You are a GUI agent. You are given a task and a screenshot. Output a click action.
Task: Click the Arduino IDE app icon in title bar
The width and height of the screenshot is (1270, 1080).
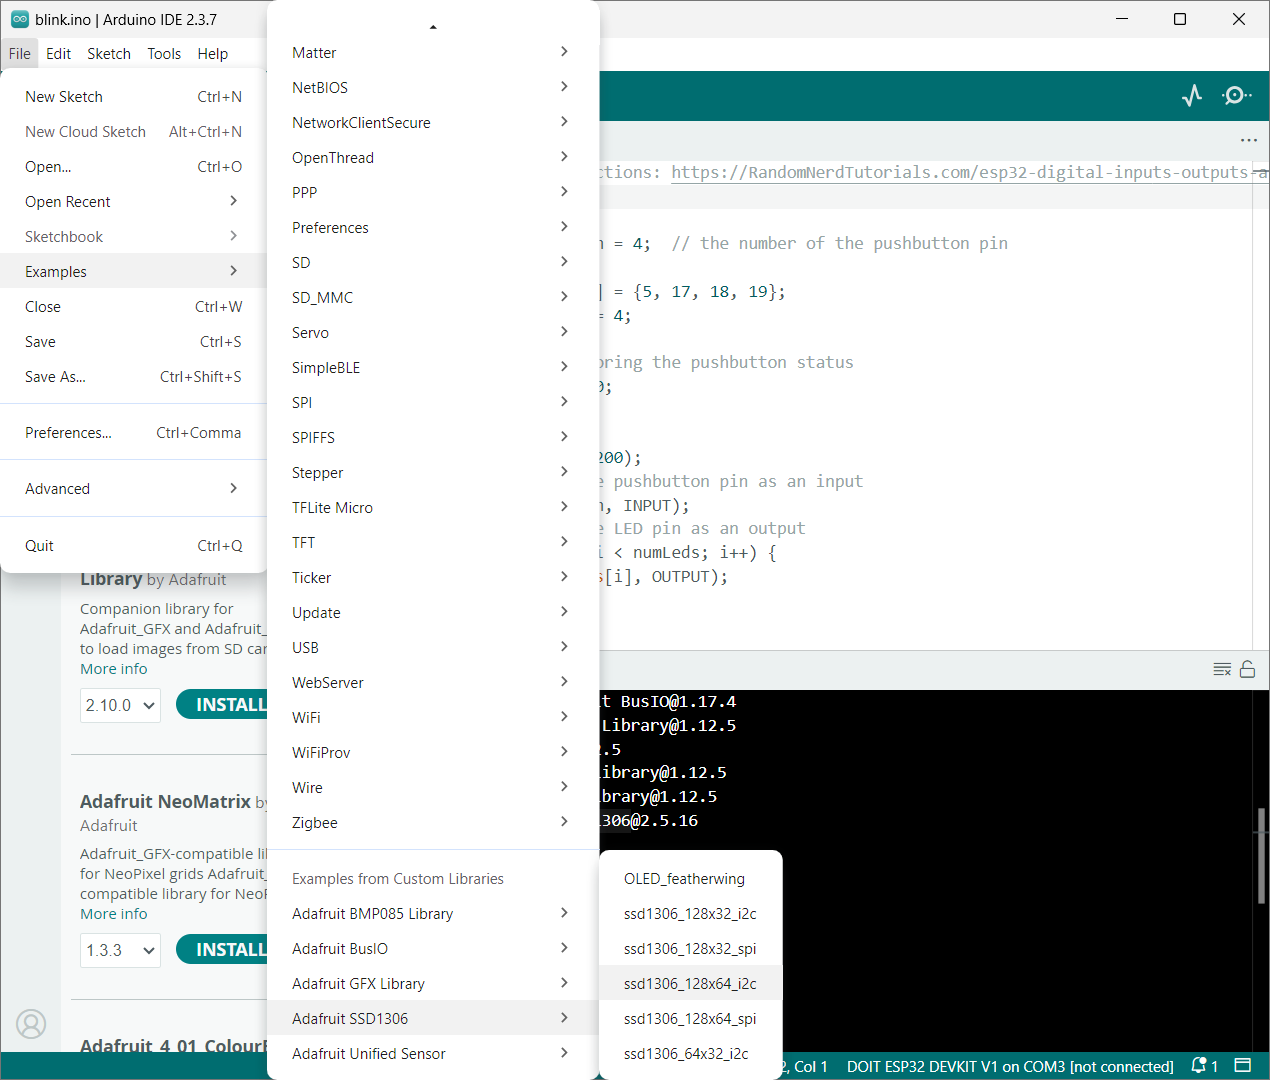coord(20,19)
